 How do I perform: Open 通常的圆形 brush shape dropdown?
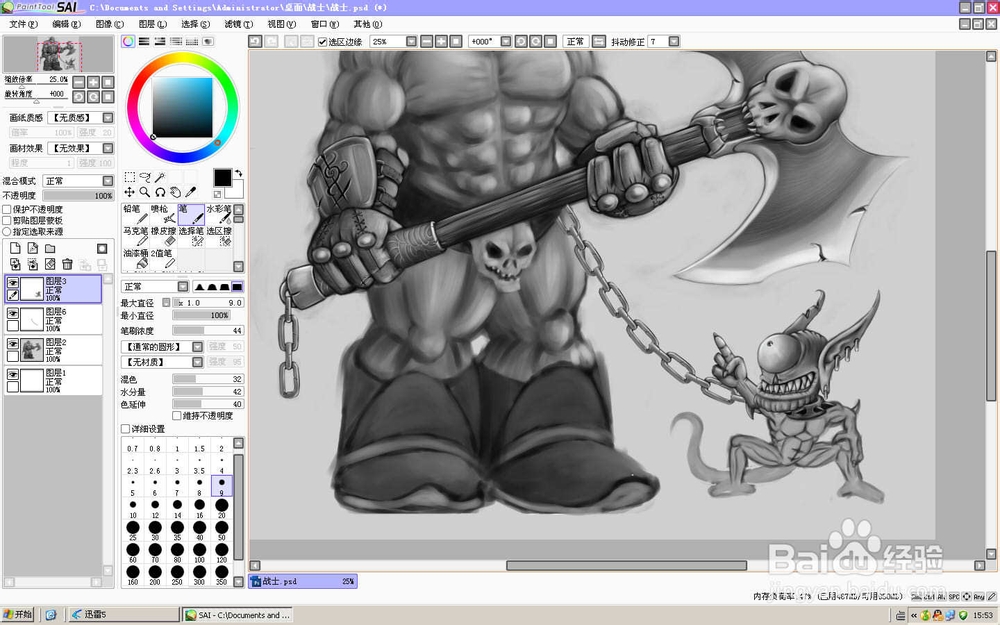197,346
